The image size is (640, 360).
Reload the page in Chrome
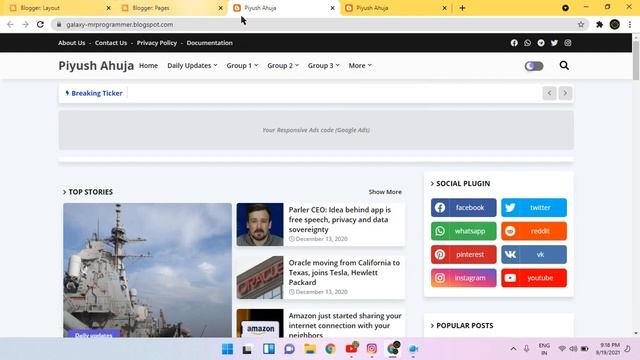click(x=40, y=24)
